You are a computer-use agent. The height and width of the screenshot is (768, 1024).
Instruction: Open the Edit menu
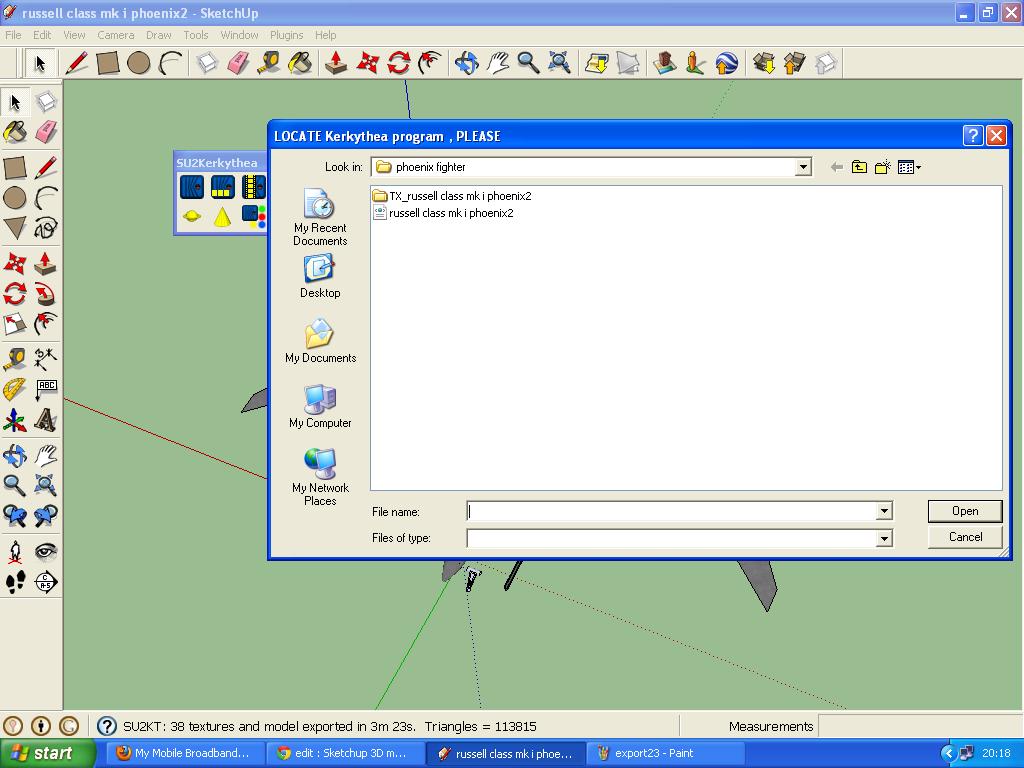tap(42, 35)
